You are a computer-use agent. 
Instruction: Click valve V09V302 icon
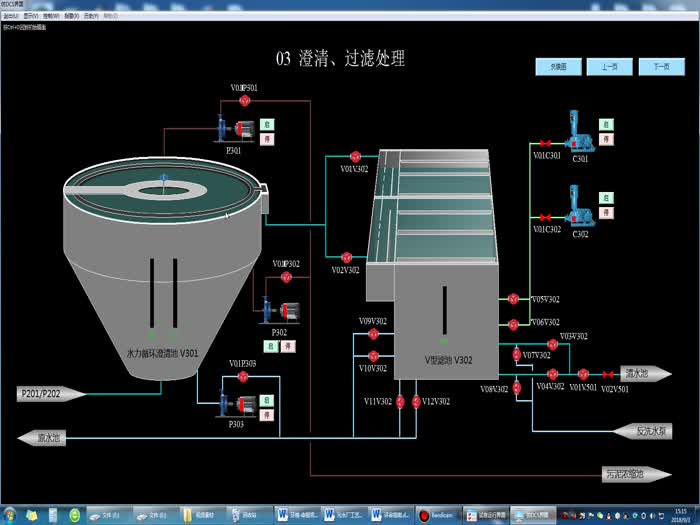(373, 333)
